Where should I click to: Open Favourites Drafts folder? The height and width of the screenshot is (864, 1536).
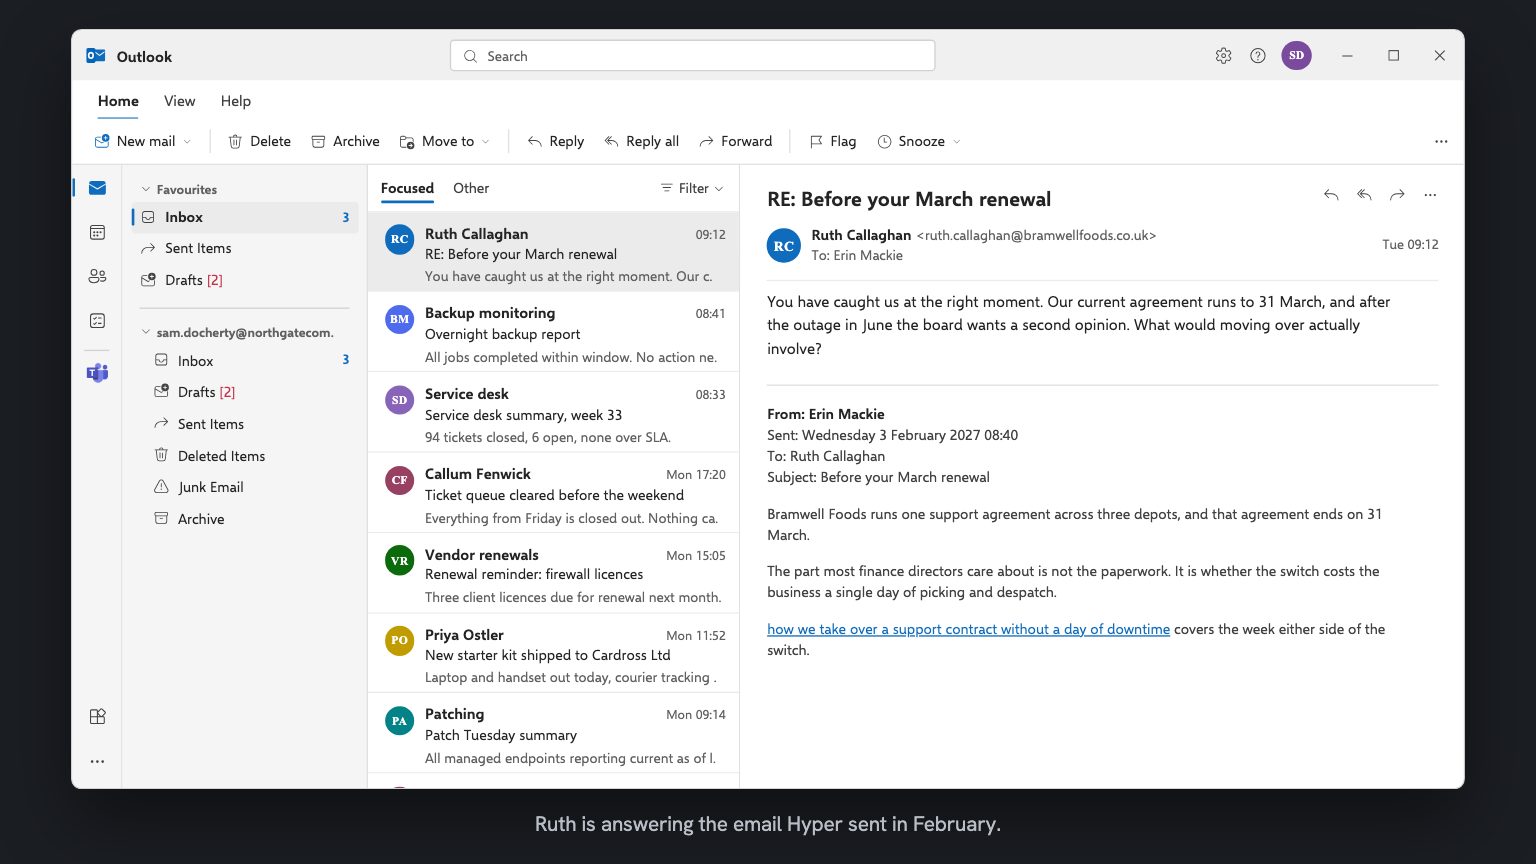[245, 280]
